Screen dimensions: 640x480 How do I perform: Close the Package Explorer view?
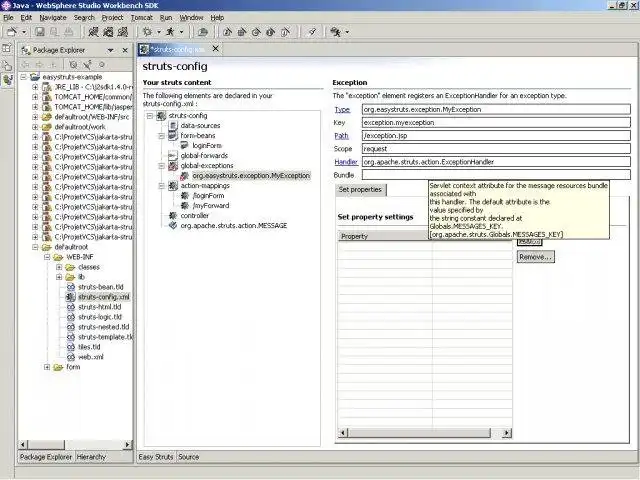pos(125,50)
